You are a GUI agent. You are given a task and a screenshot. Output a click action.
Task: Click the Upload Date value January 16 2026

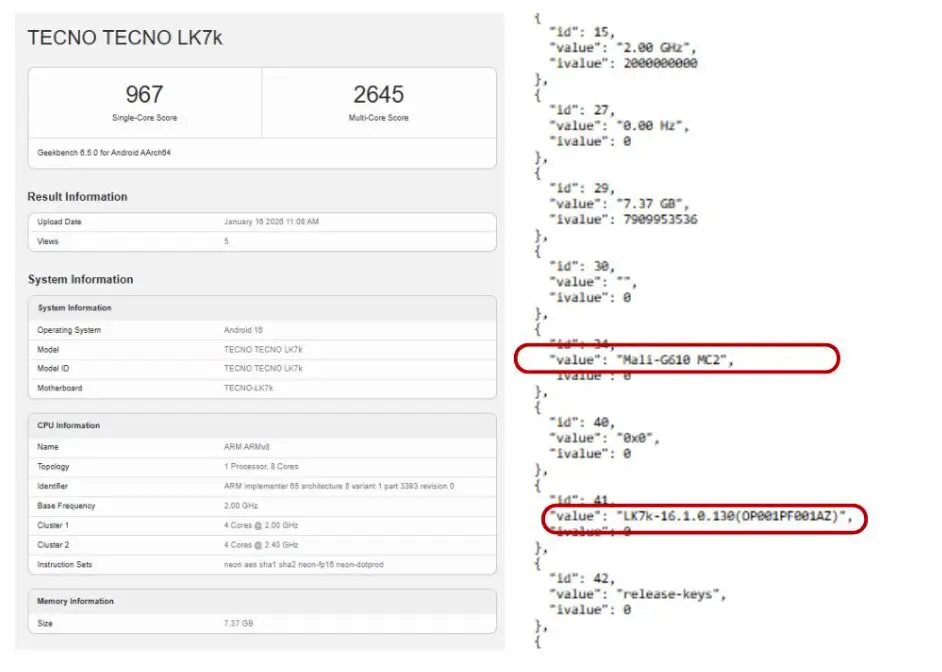point(271,222)
